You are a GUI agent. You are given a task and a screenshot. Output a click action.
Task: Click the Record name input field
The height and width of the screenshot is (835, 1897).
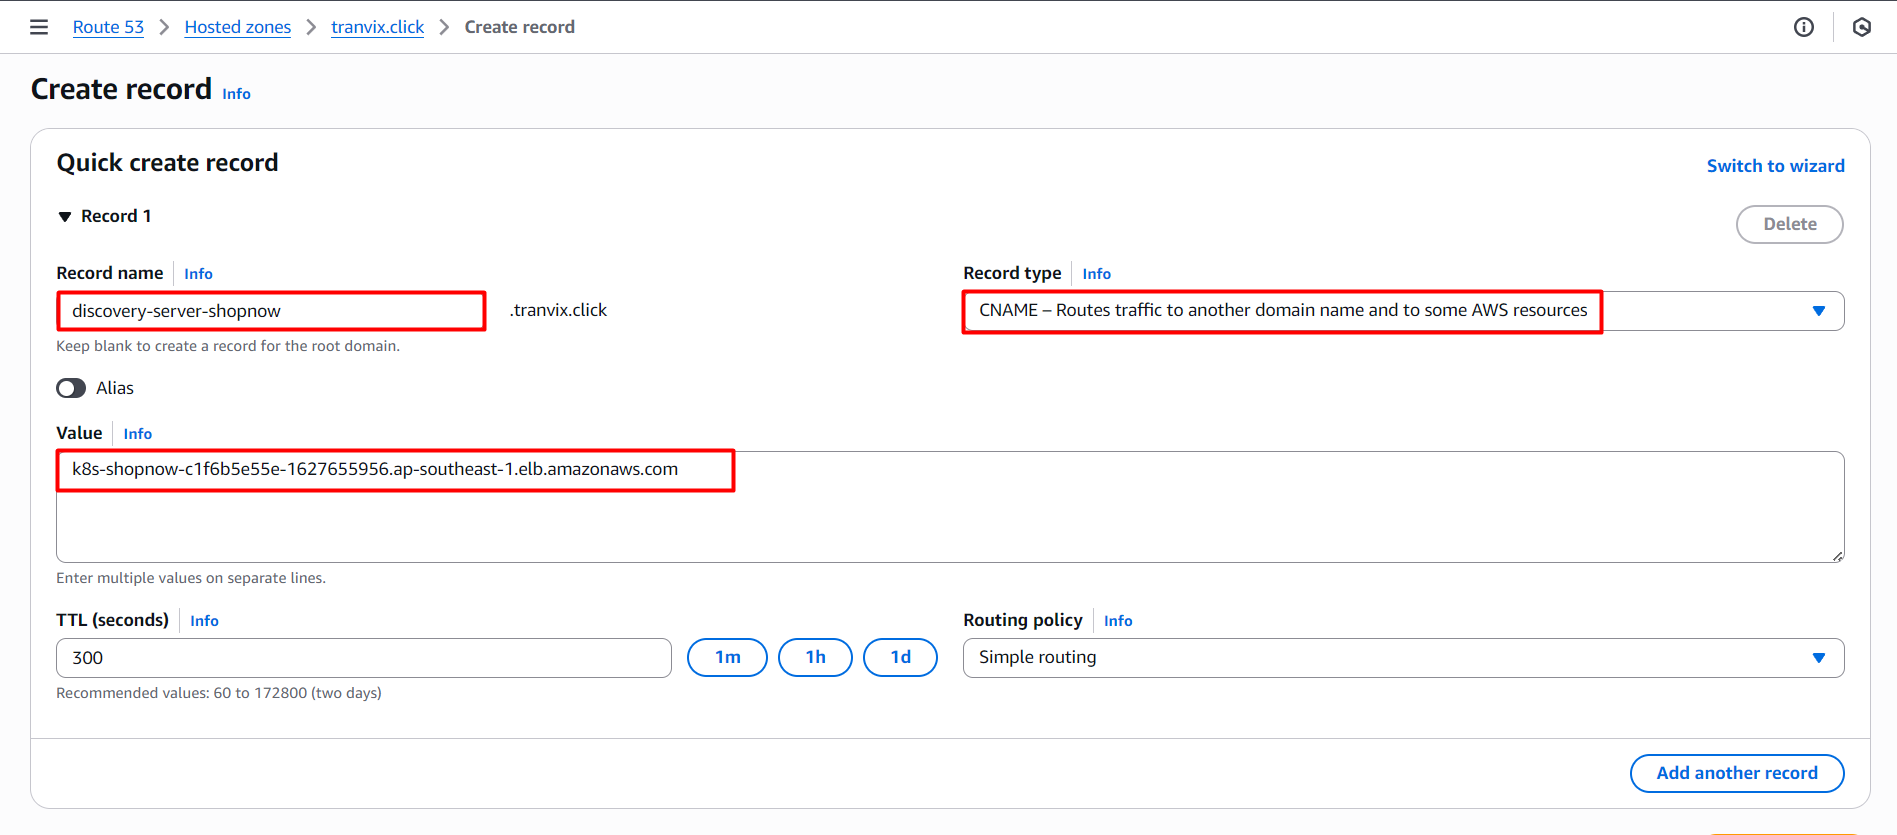[x=271, y=311]
